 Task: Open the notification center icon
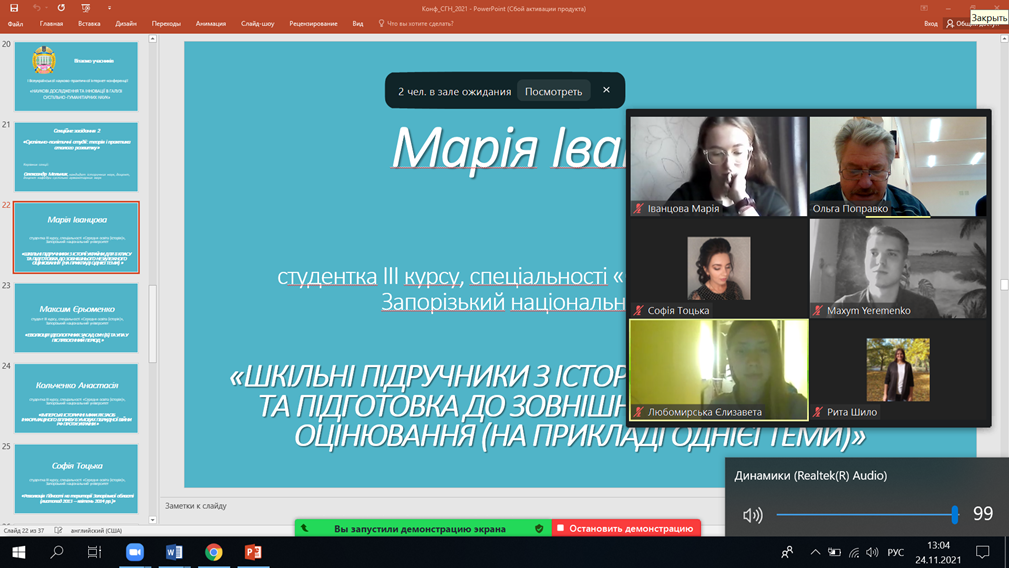982,552
